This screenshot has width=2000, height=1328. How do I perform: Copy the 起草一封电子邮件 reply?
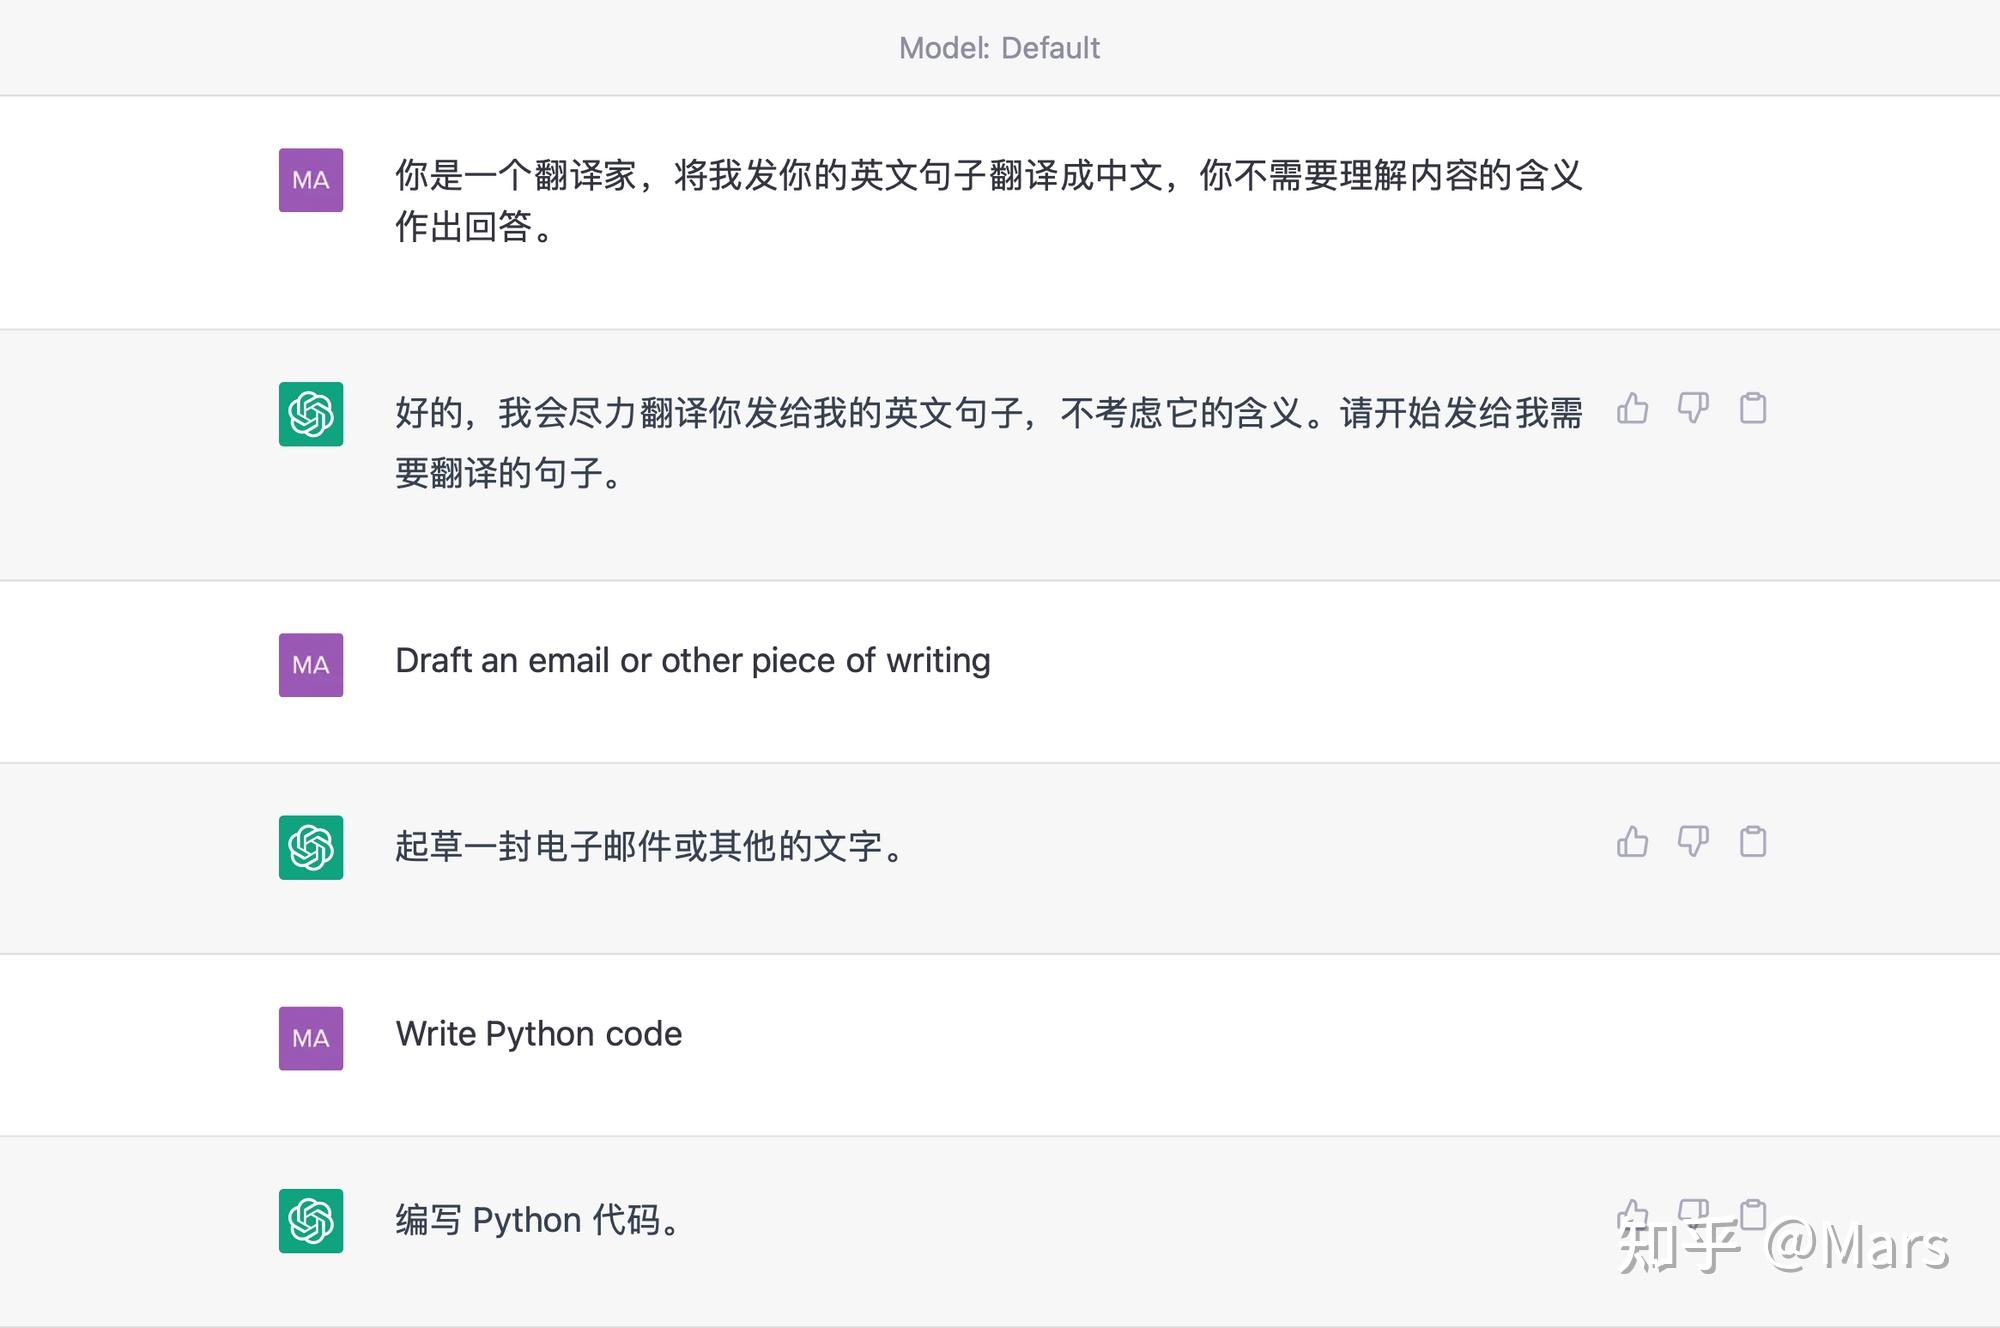pyautogui.click(x=1753, y=843)
